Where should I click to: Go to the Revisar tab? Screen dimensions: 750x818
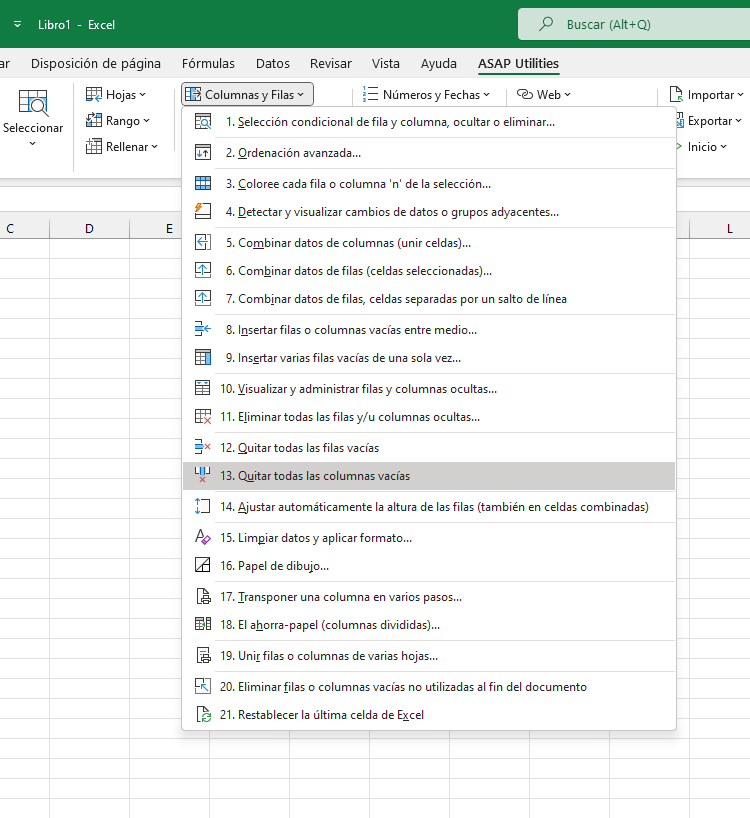tap(331, 64)
